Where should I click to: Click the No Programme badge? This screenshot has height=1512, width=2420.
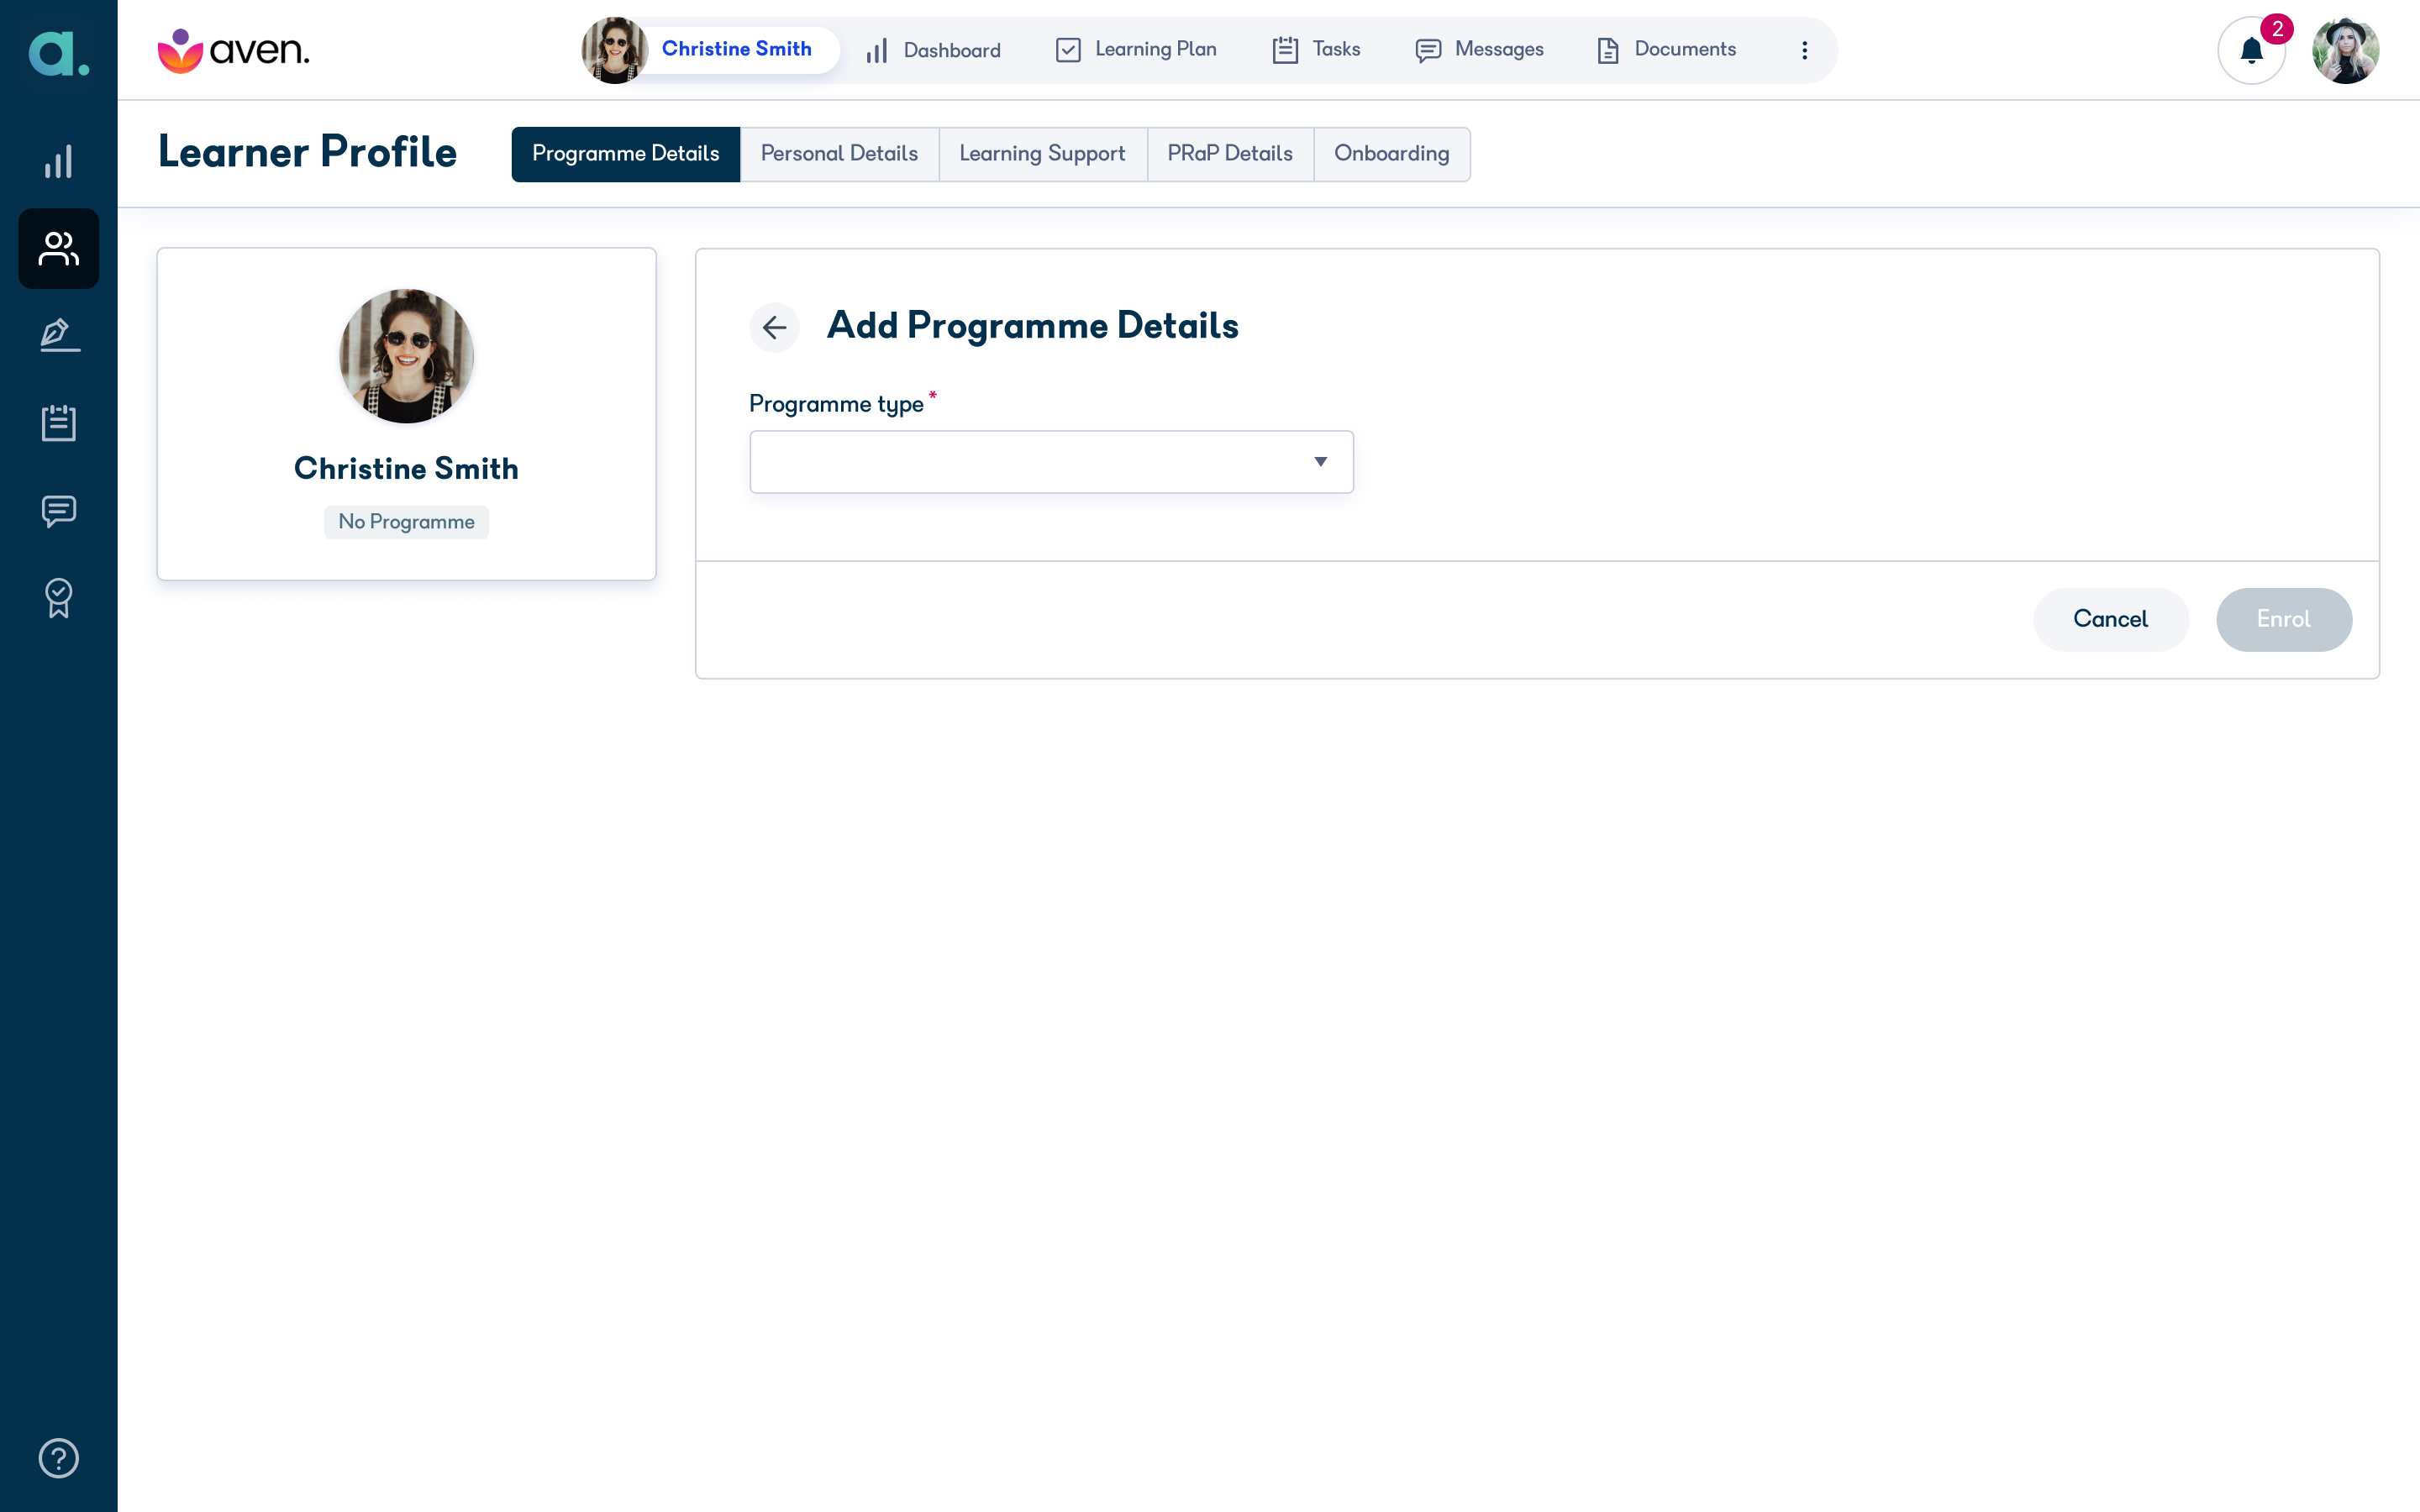tap(406, 522)
